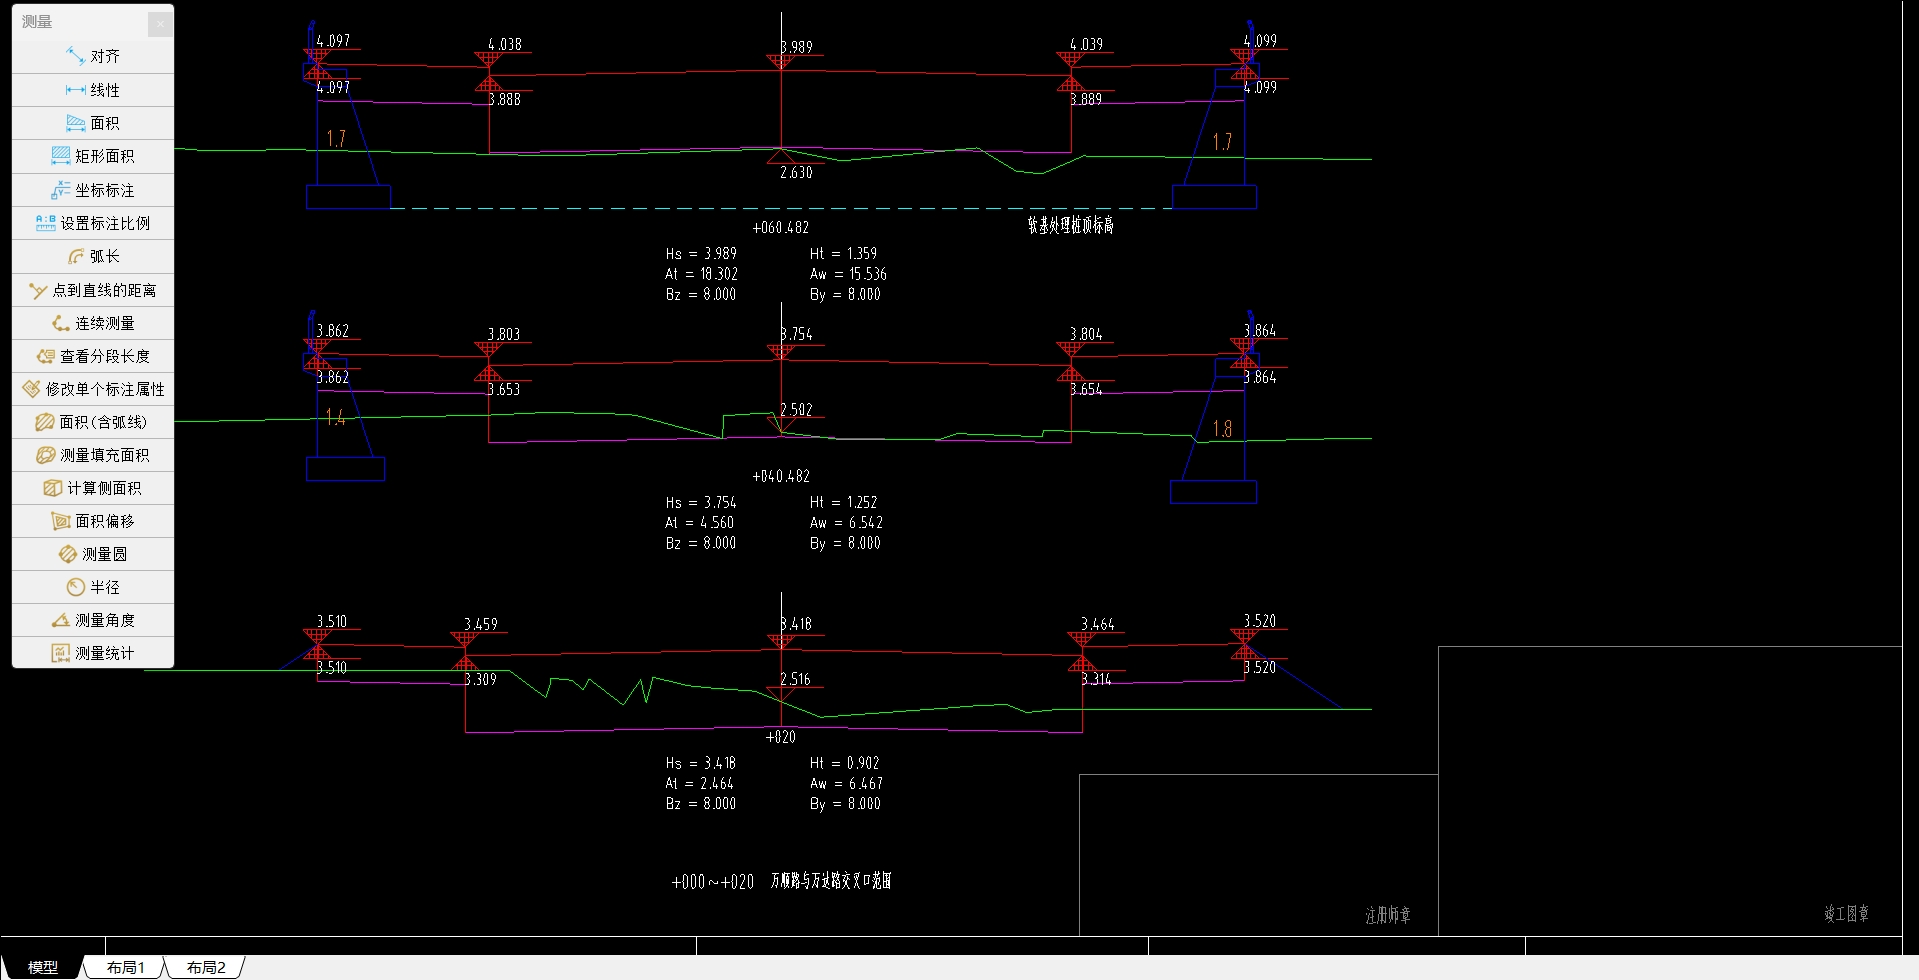Click the +060.482 station label
Image resolution: width=1919 pixels, height=980 pixels.
780,227
